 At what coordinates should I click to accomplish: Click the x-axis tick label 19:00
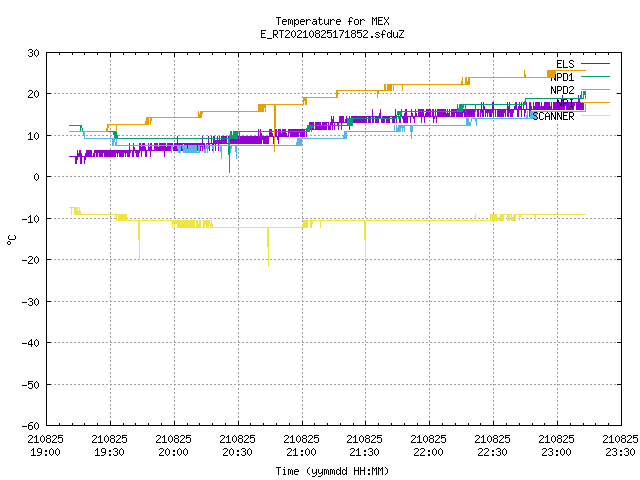pyautogui.click(x=45, y=452)
